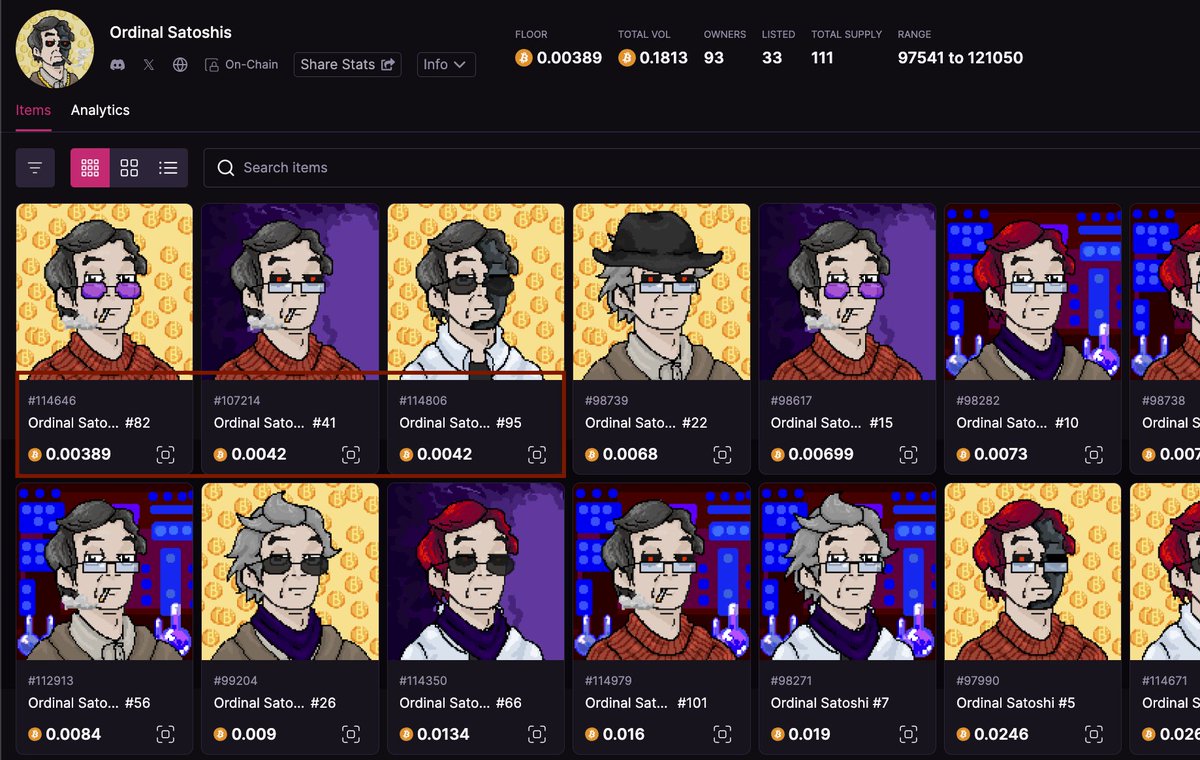The width and height of the screenshot is (1200, 760).
Task: Click inscription number #114646
Action: coord(52,401)
